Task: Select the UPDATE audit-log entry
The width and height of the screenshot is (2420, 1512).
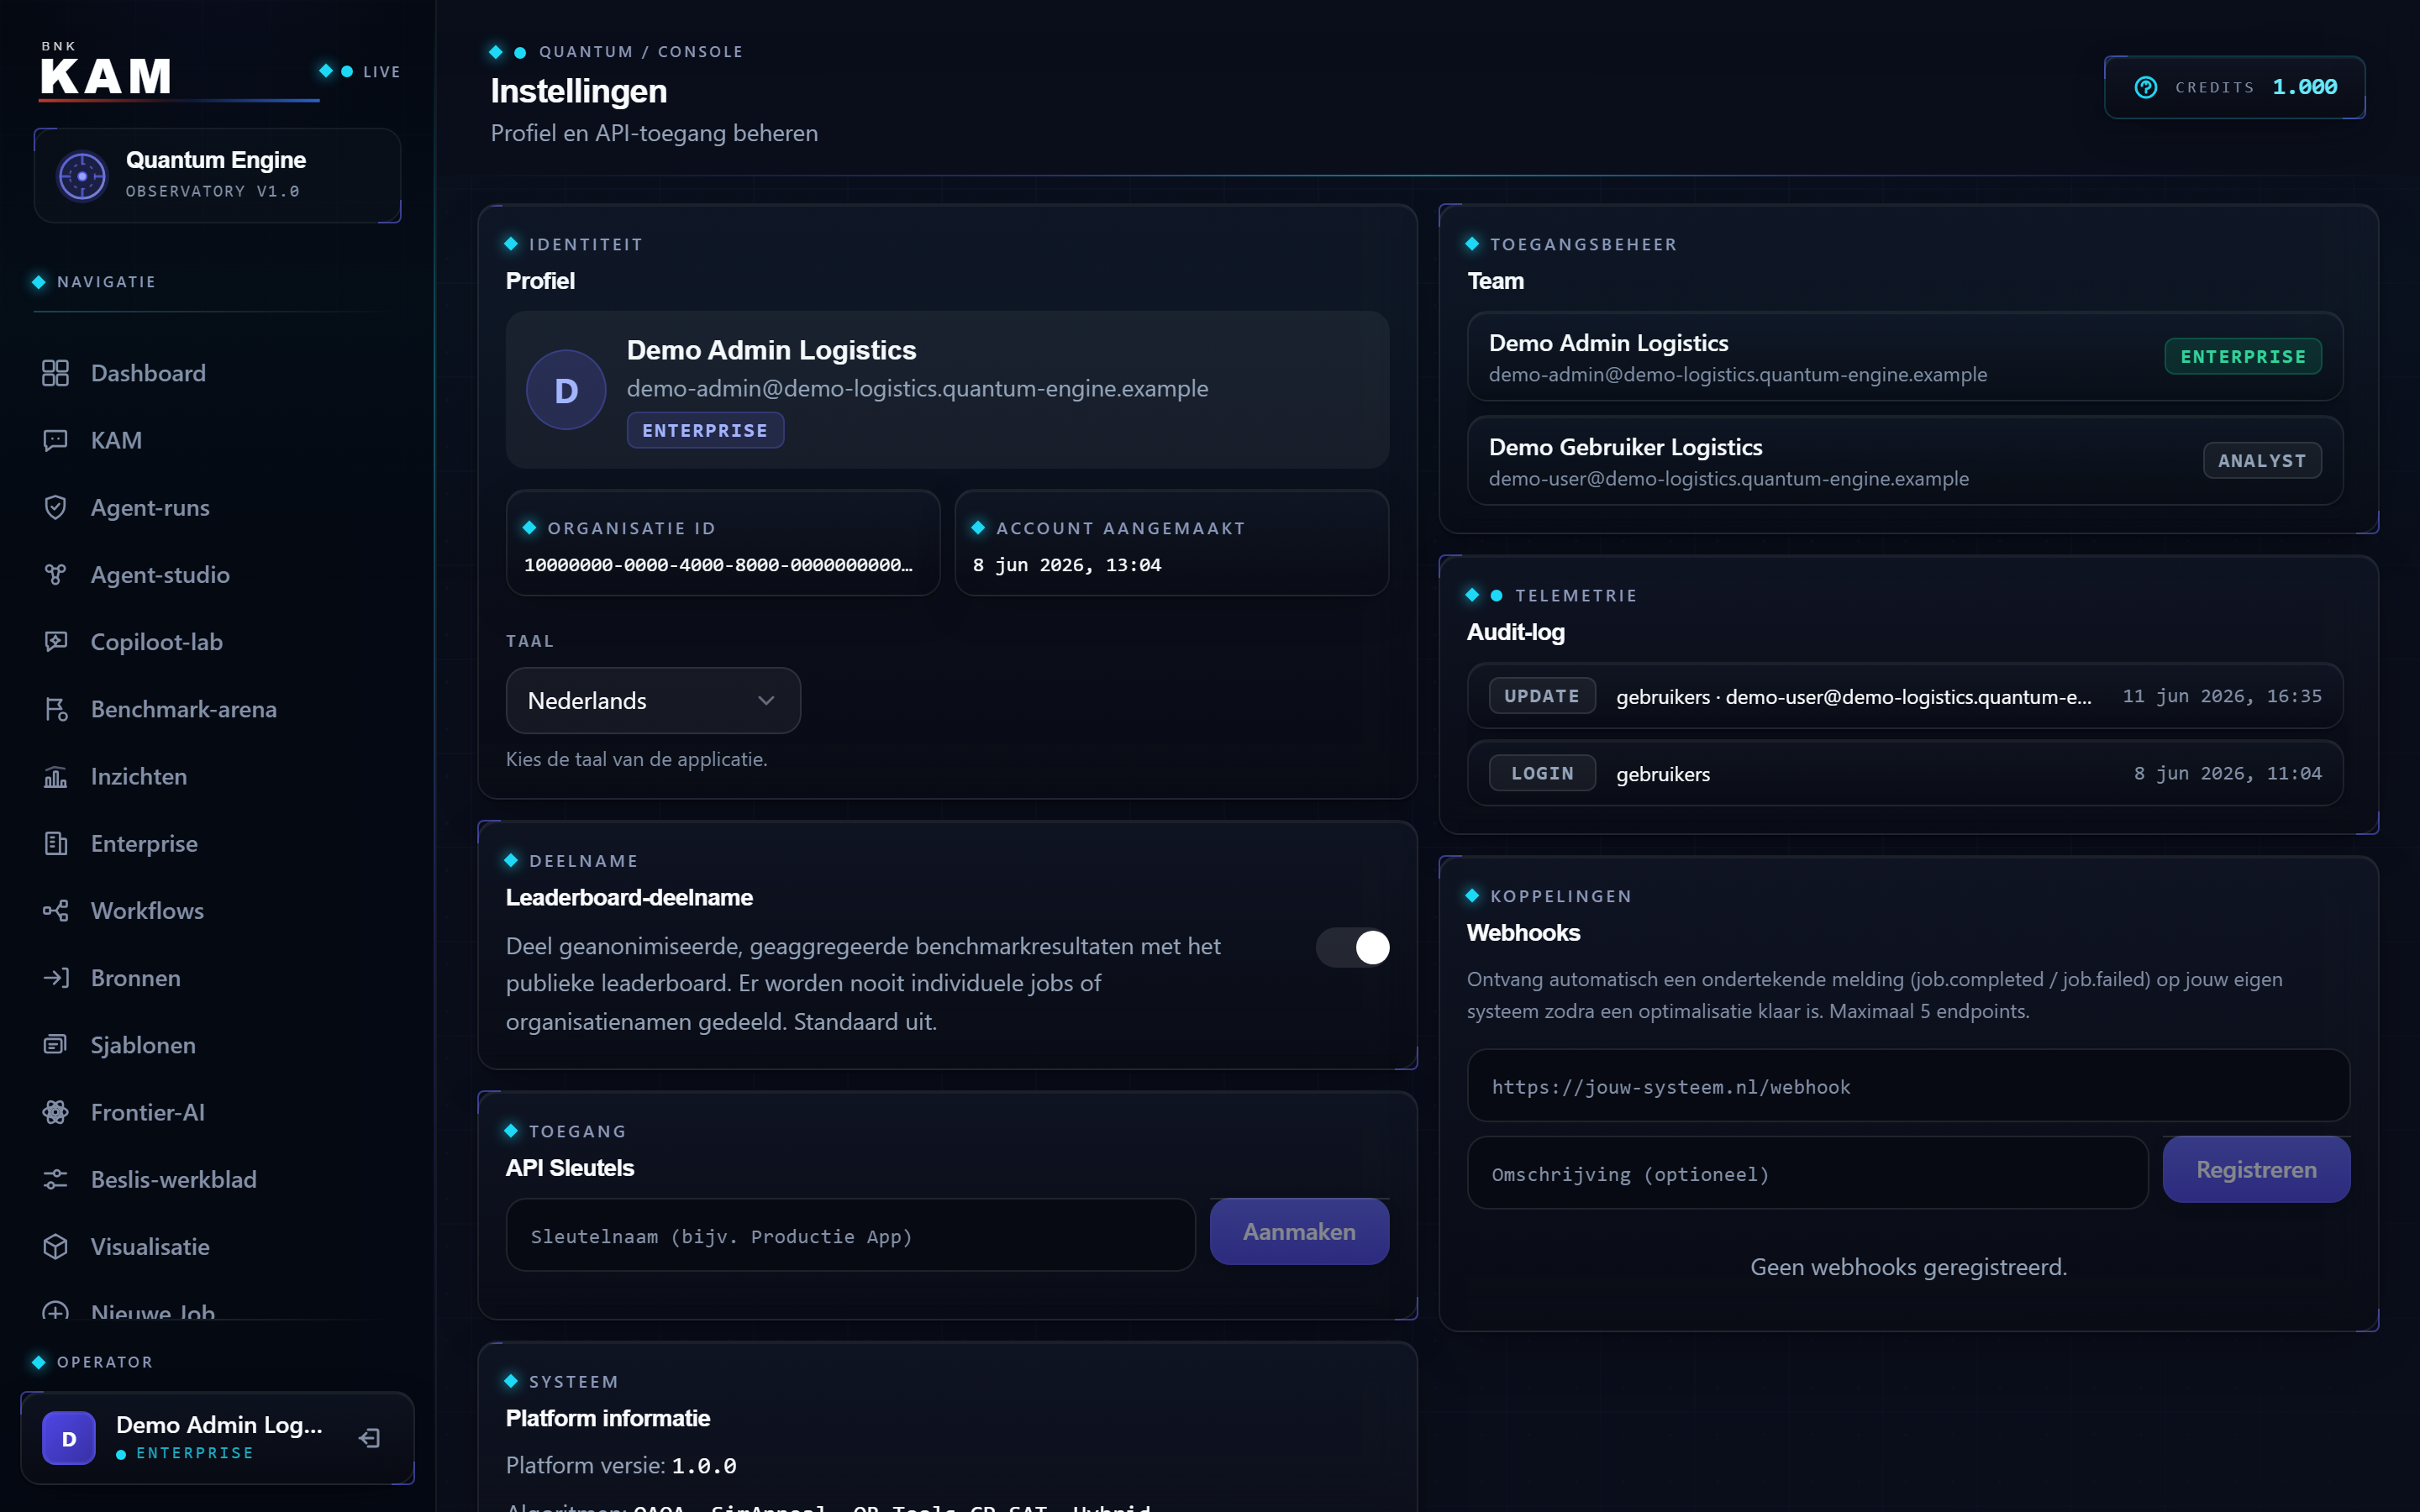Action: 1905,696
